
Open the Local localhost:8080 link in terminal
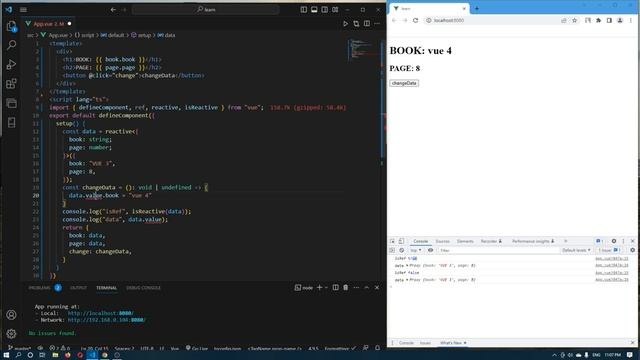100,313
